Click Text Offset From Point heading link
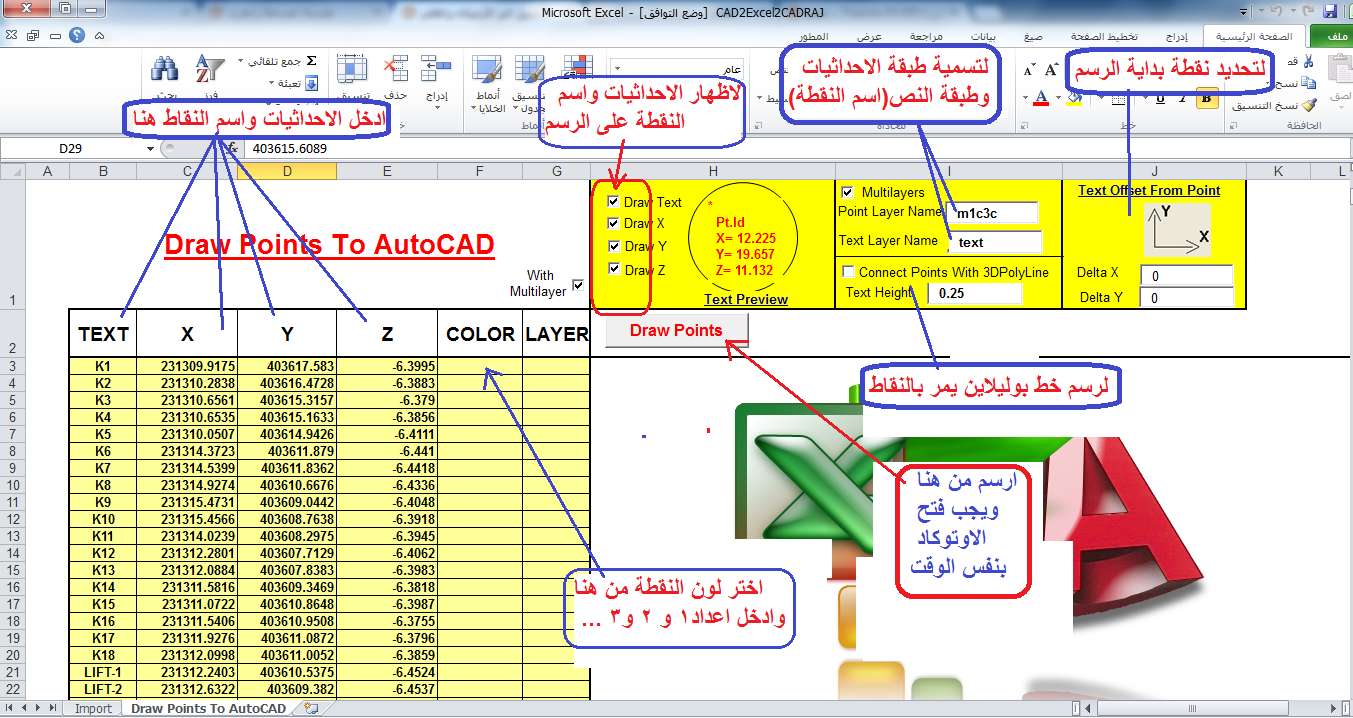1353x718 pixels. 1149,190
